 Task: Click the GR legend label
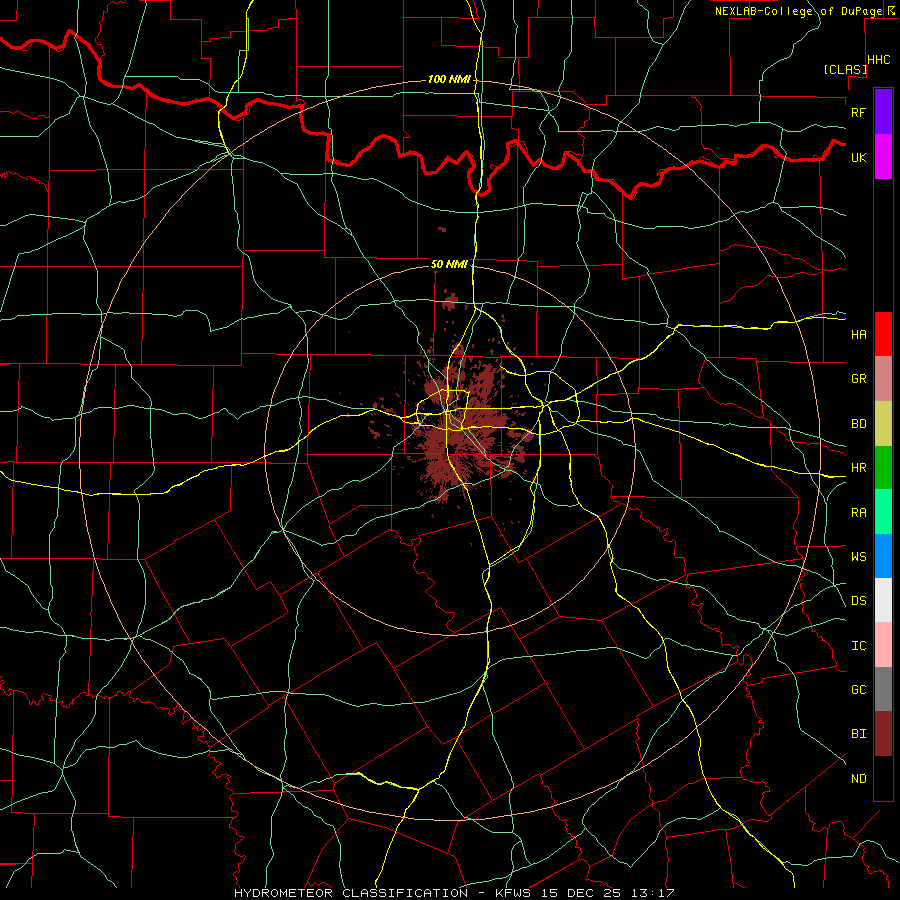pyautogui.click(x=858, y=379)
